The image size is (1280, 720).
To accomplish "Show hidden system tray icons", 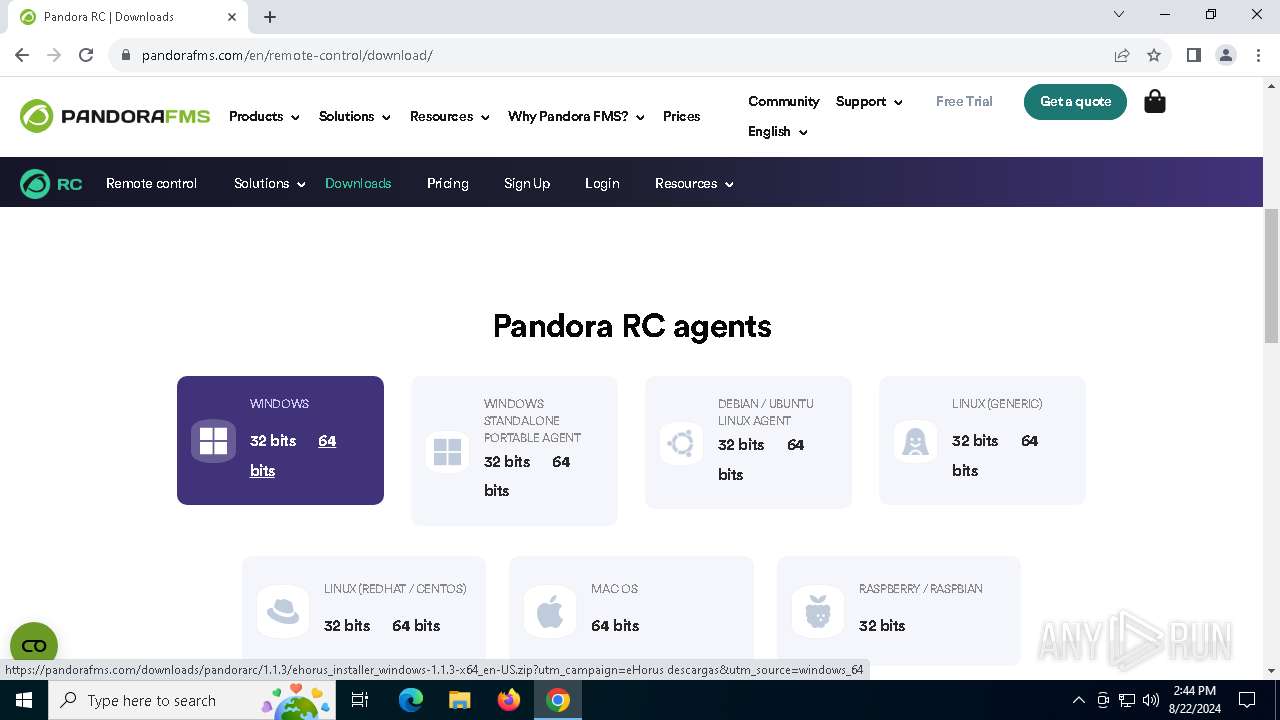I will click(x=1078, y=700).
